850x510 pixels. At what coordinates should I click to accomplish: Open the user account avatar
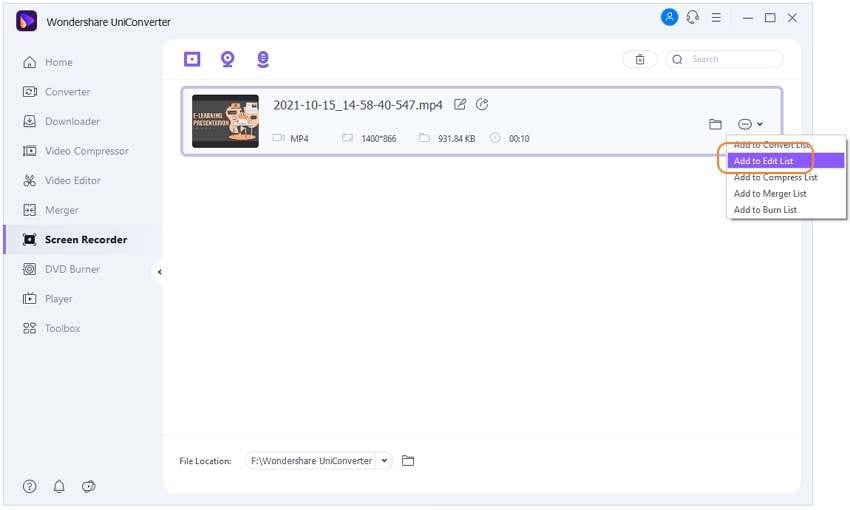[x=669, y=17]
